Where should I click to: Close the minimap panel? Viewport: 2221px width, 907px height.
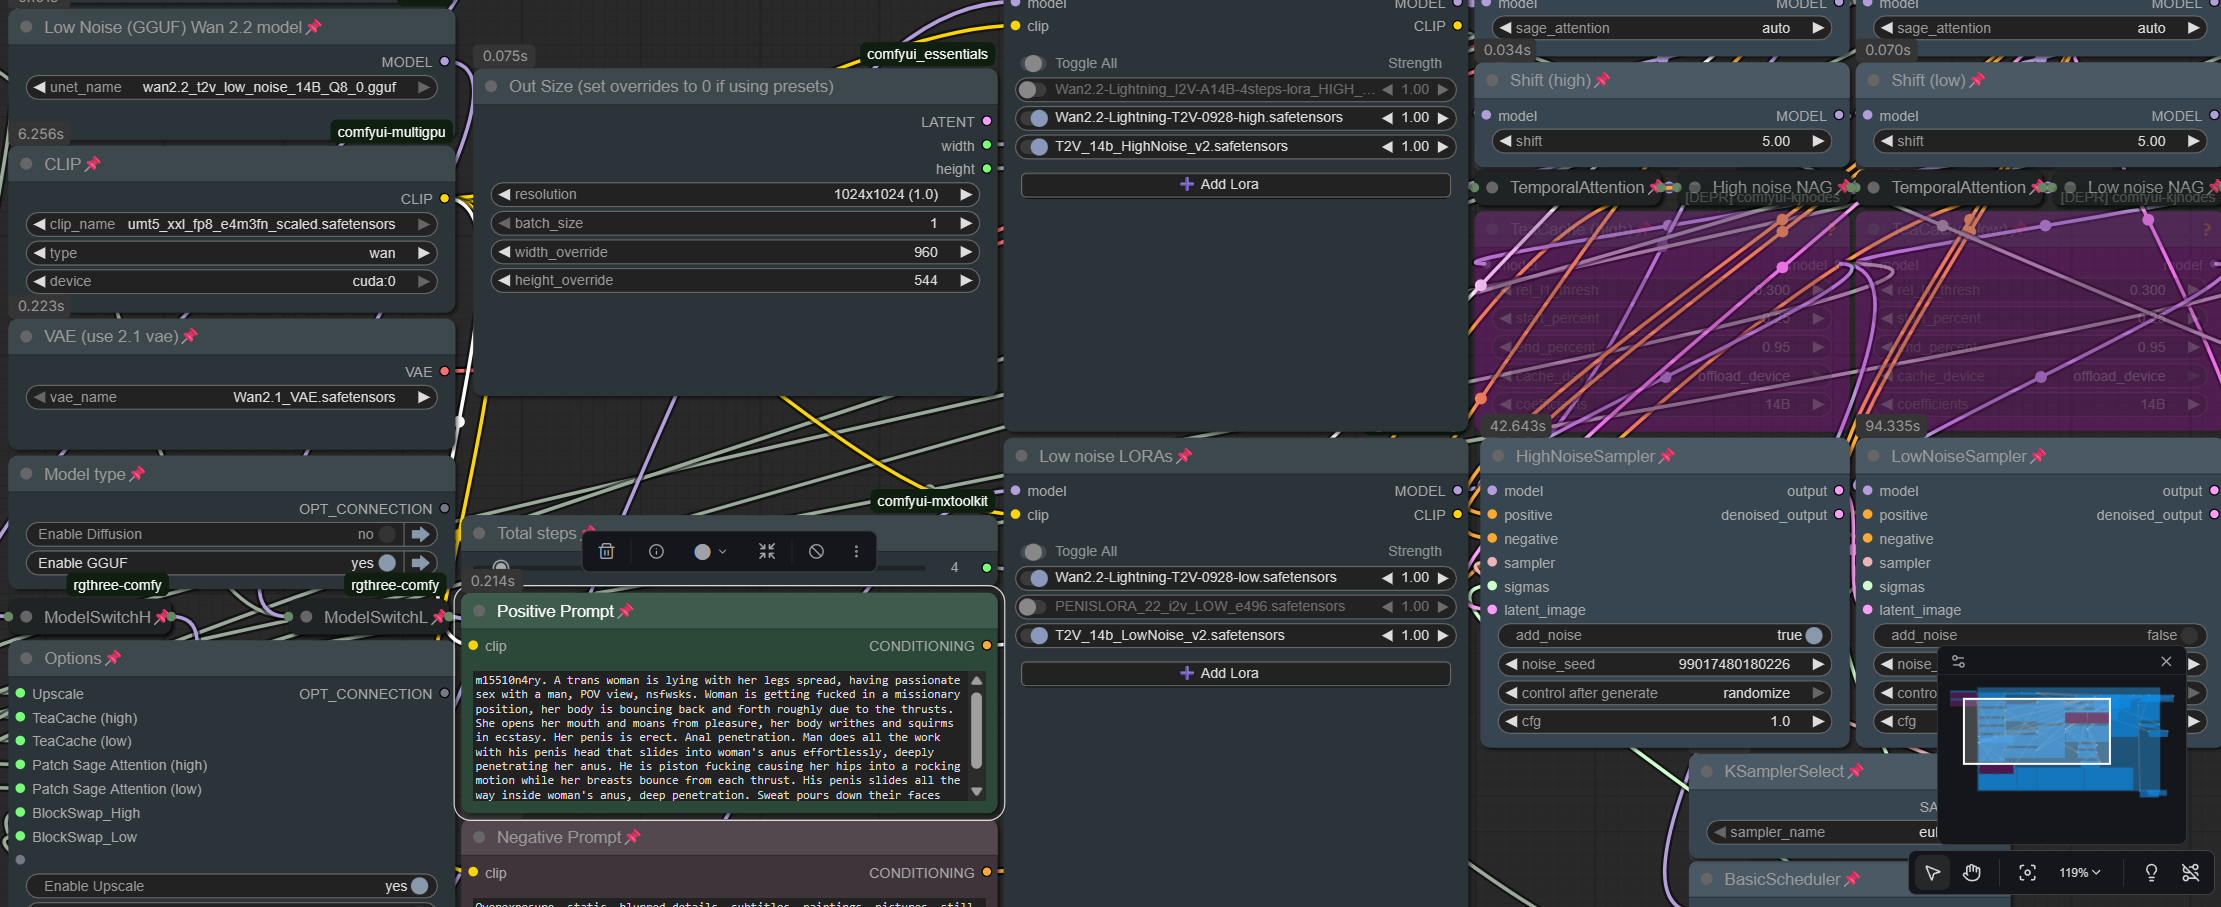tap(2166, 662)
